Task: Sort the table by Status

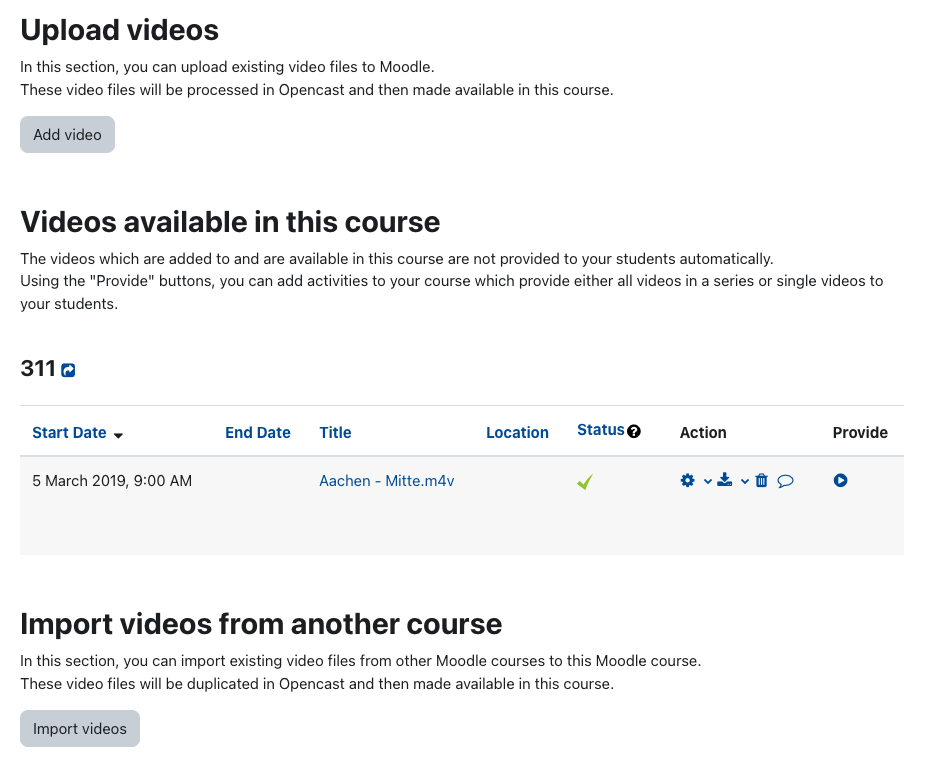Action: click(x=601, y=429)
